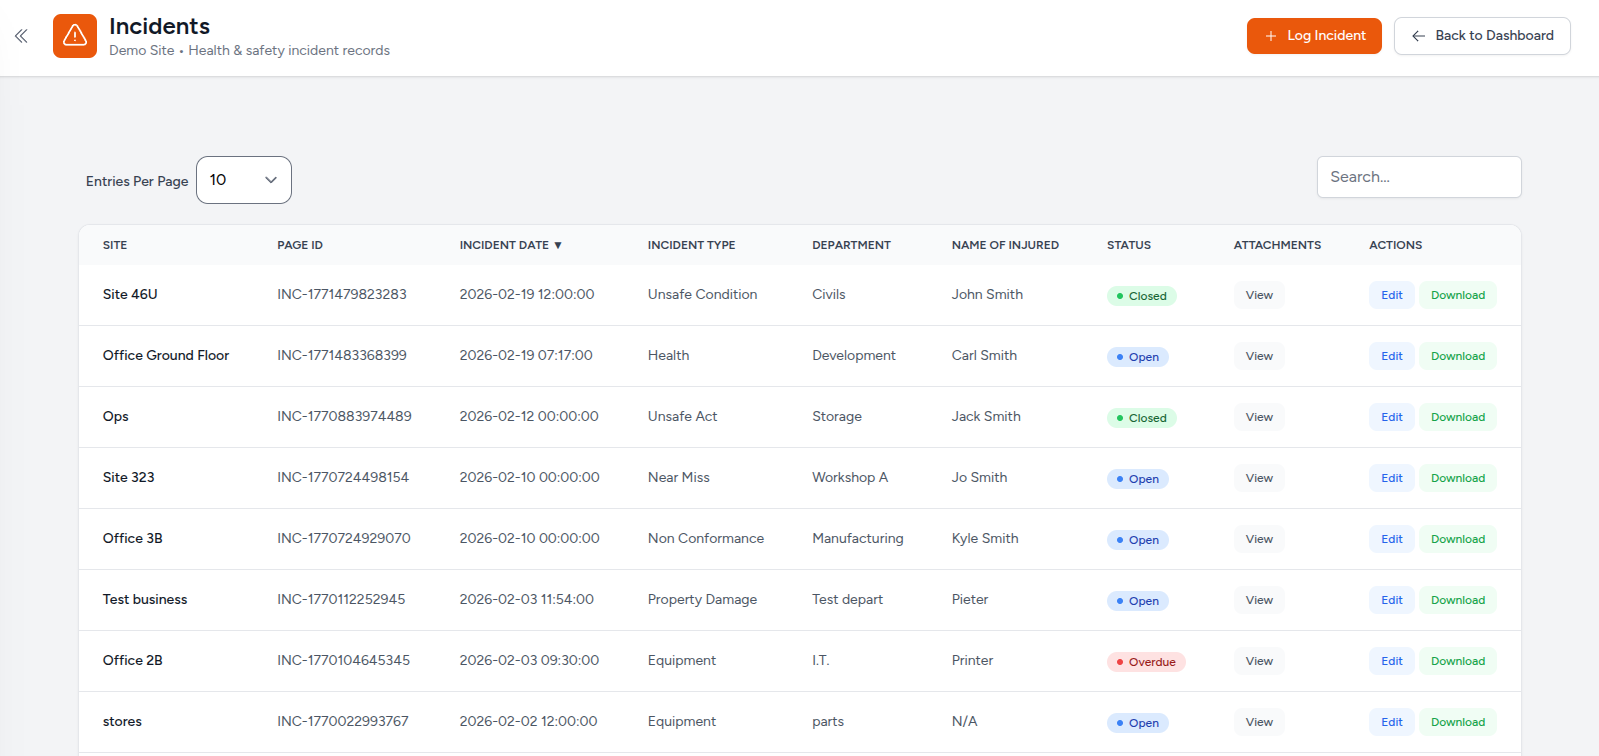Sort table by Status column header
This screenshot has width=1599, height=756.
1128,245
